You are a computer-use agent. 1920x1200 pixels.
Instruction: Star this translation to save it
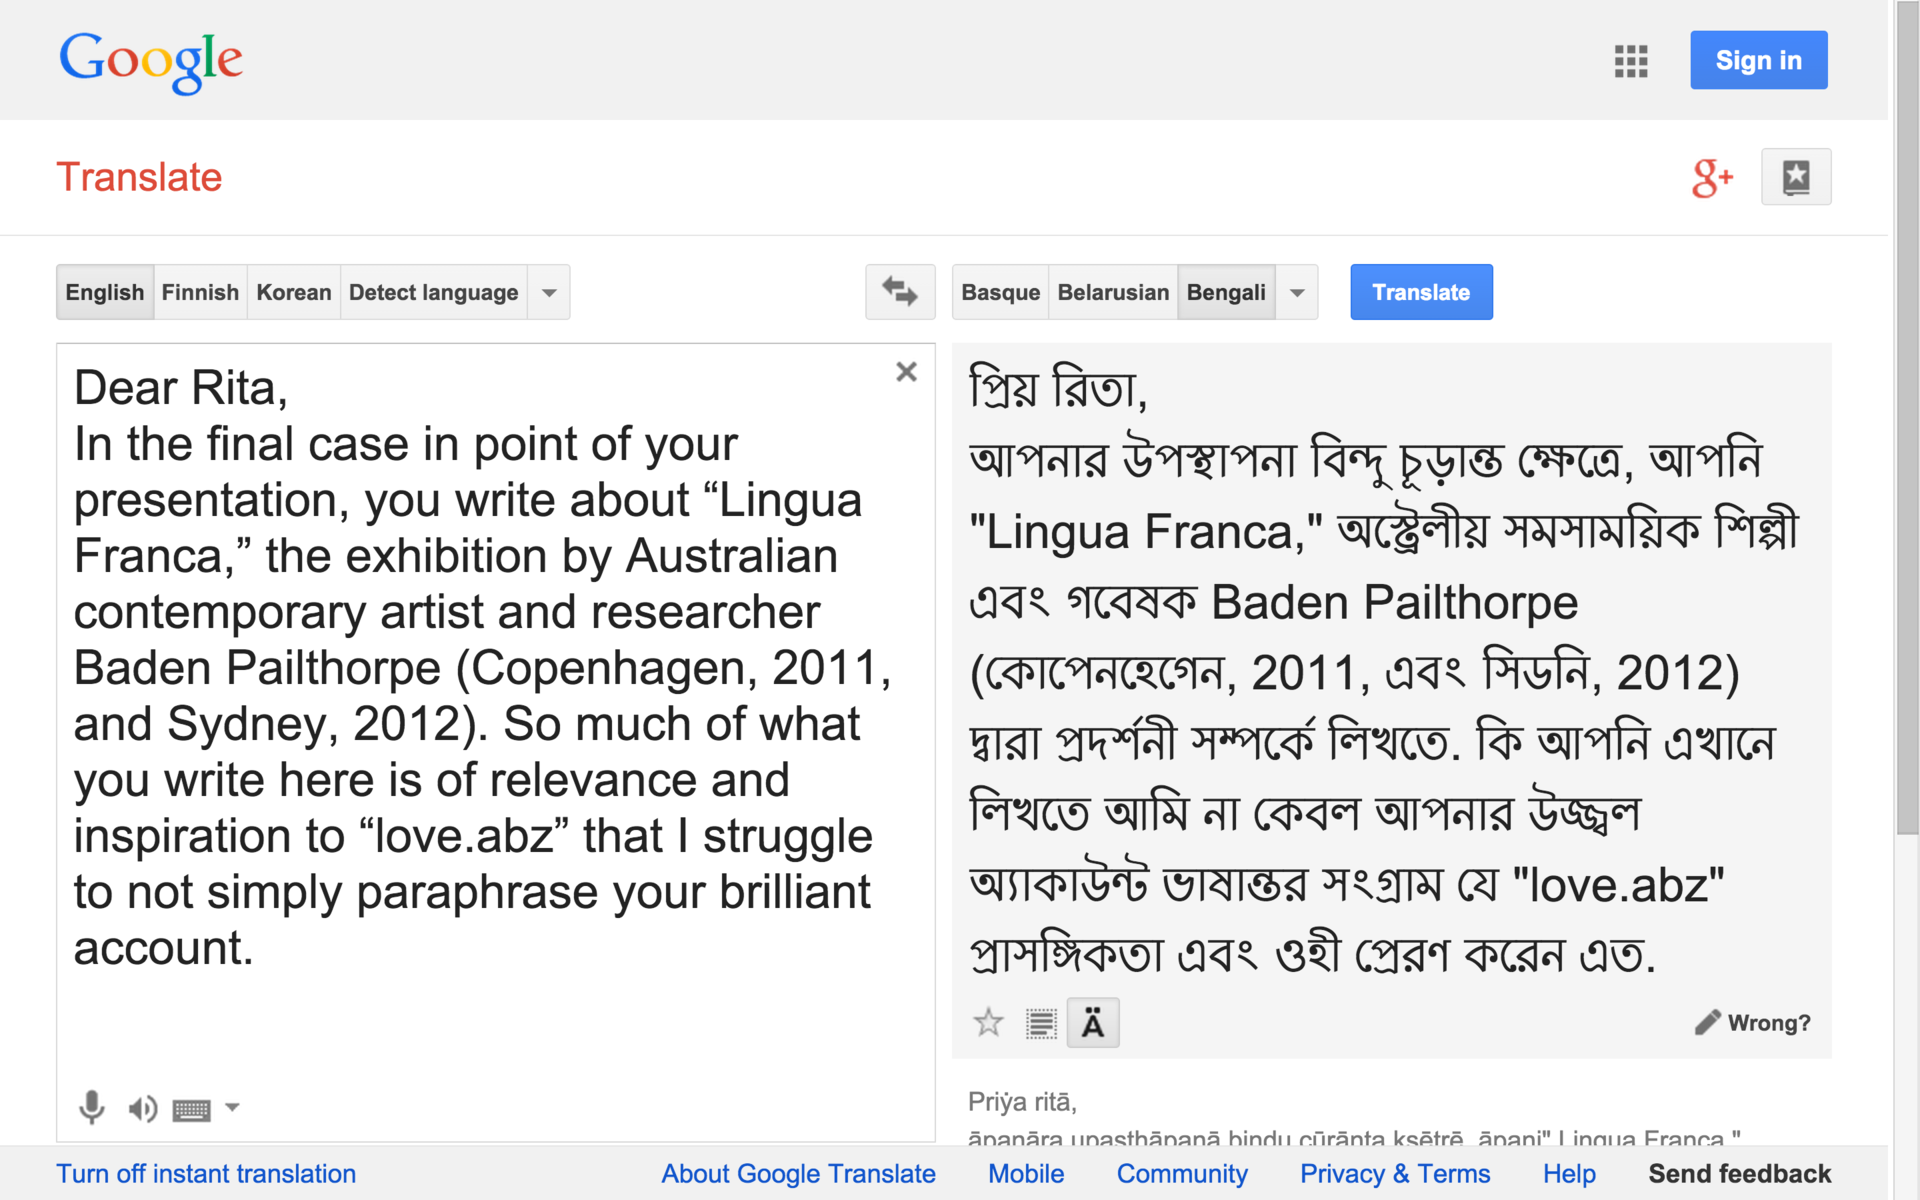pyautogui.click(x=988, y=1023)
